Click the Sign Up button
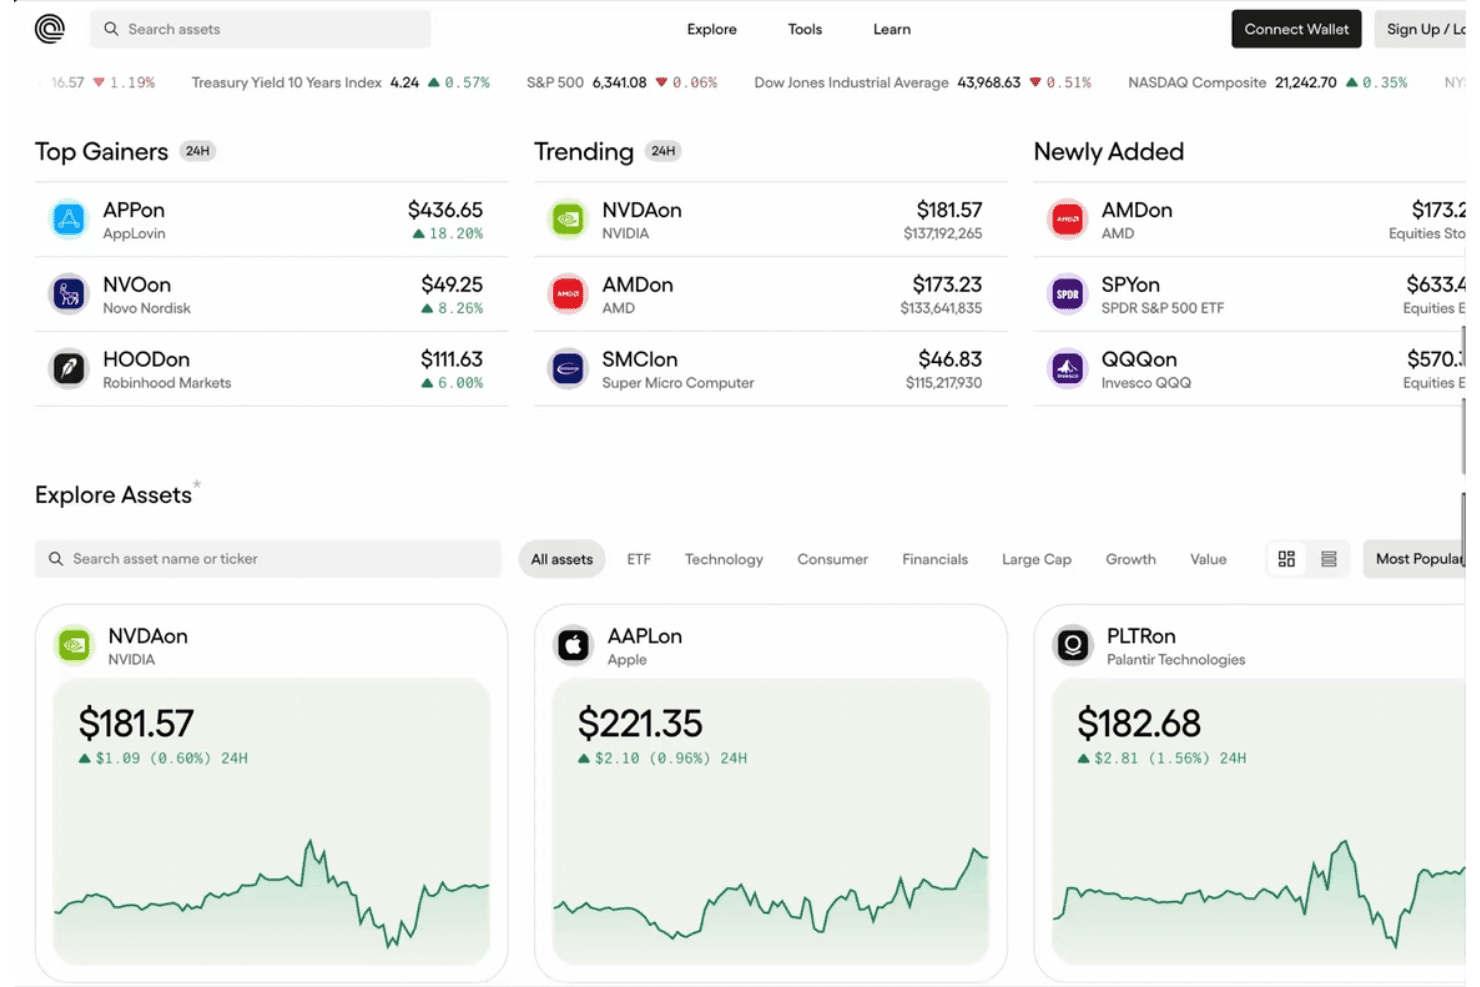Viewport: 1480px width, 987px height. [x=1422, y=29]
